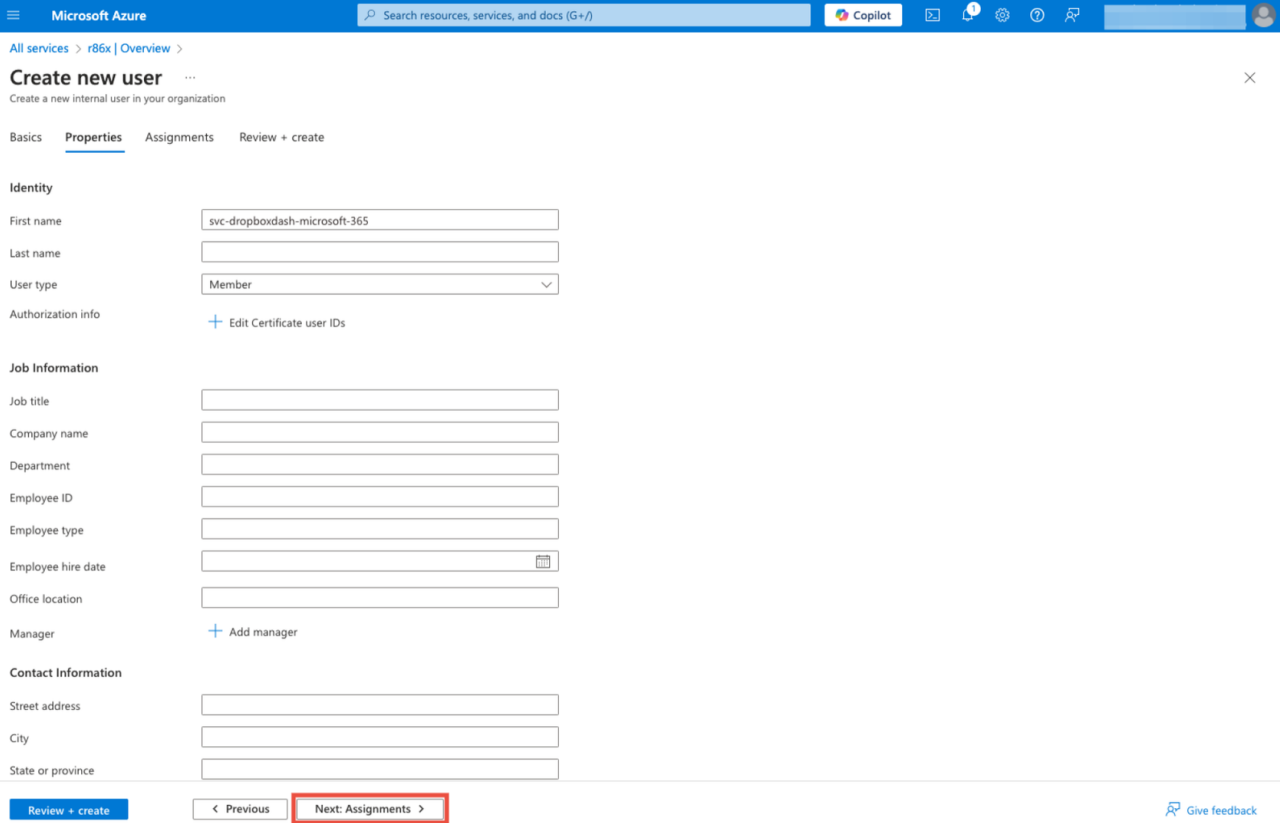Pick a date with the Employee hire date calendar
The height and width of the screenshot is (823, 1280).
click(543, 561)
